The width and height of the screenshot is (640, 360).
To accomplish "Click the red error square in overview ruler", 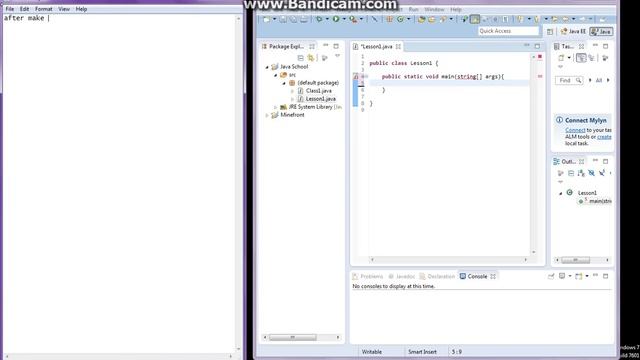I will [x=540, y=57].
